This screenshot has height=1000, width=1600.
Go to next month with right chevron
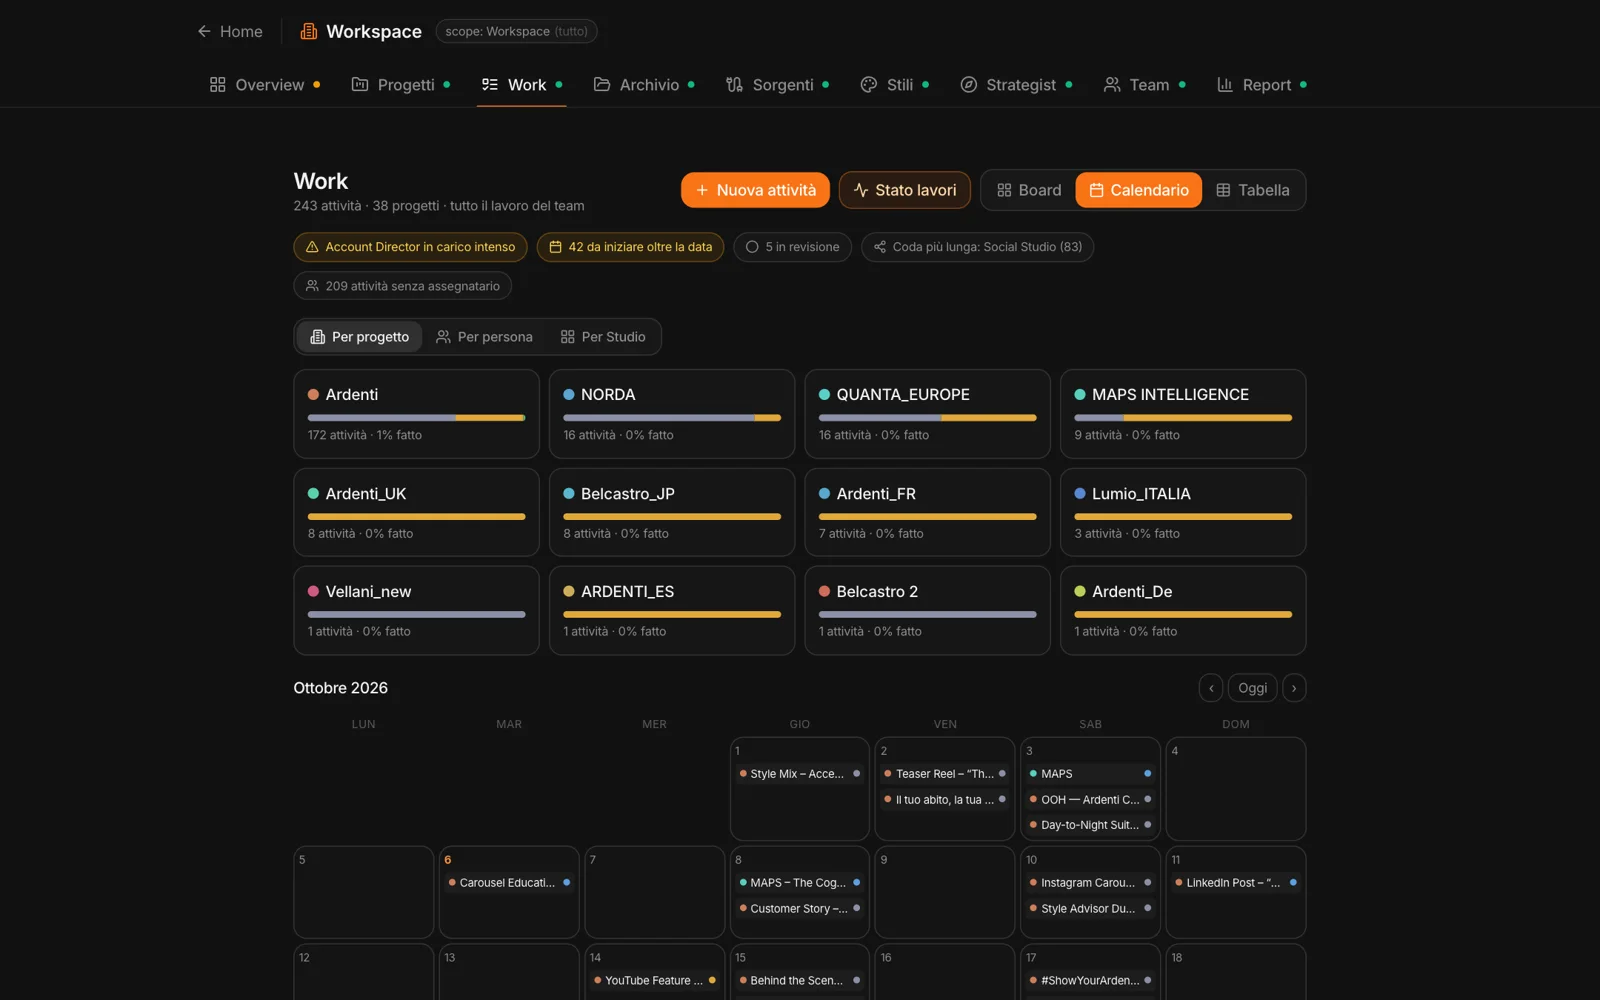(x=1294, y=688)
